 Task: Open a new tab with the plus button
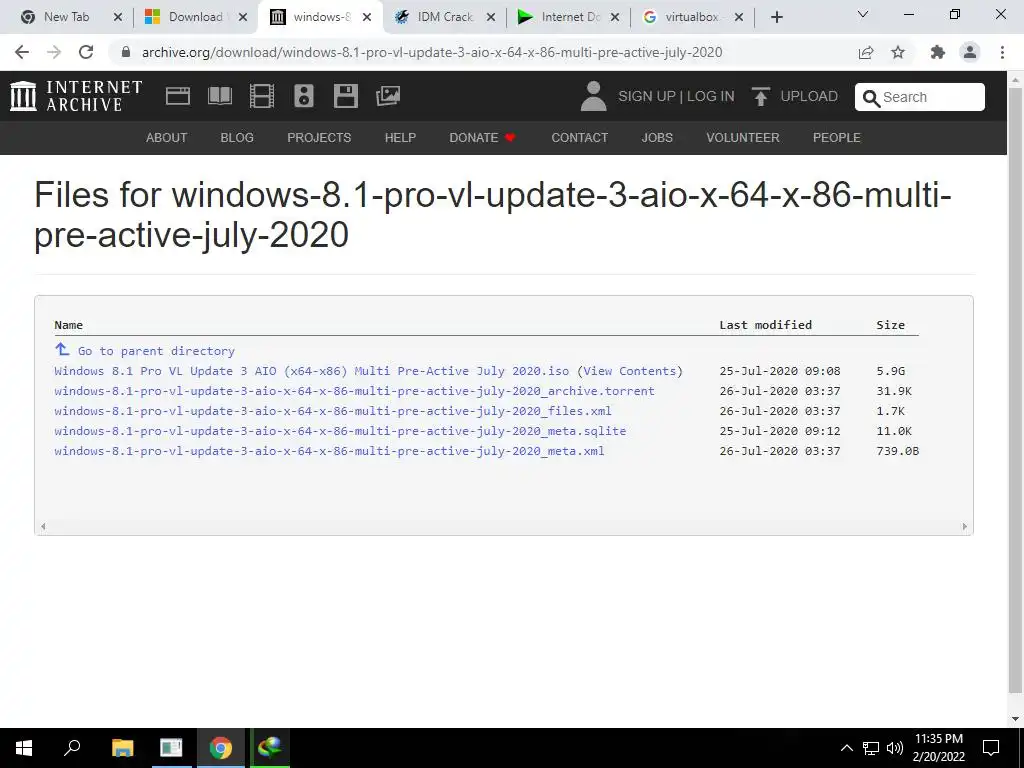pos(776,17)
